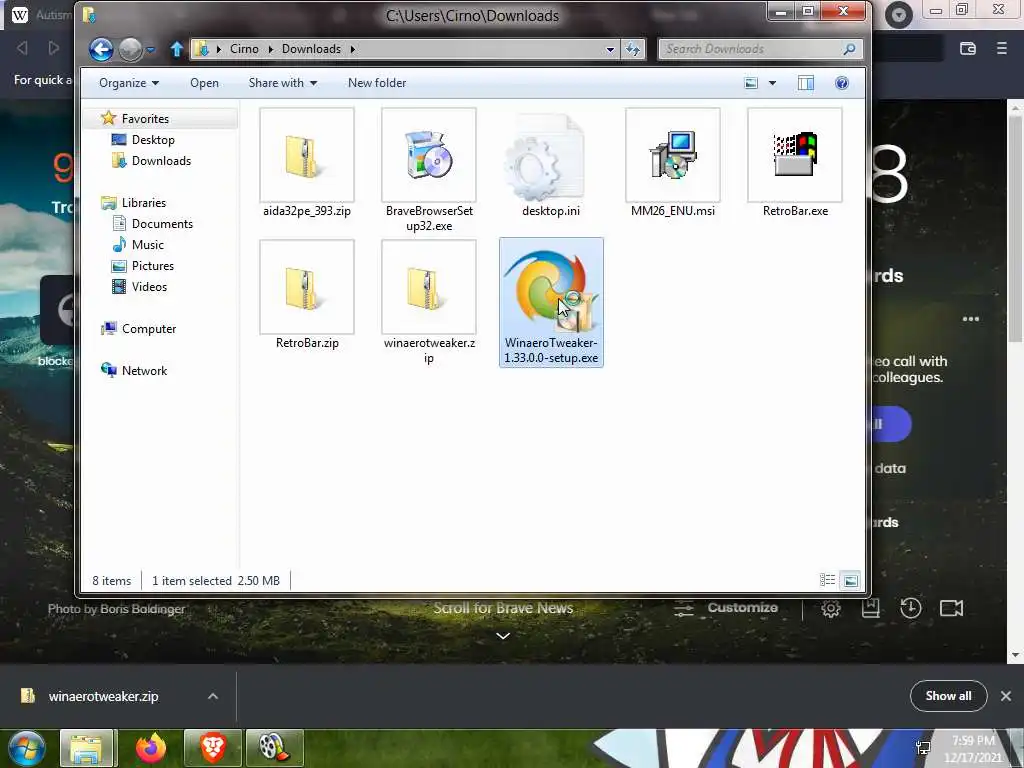Open the Windows Start orb

pyautogui.click(x=26, y=748)
